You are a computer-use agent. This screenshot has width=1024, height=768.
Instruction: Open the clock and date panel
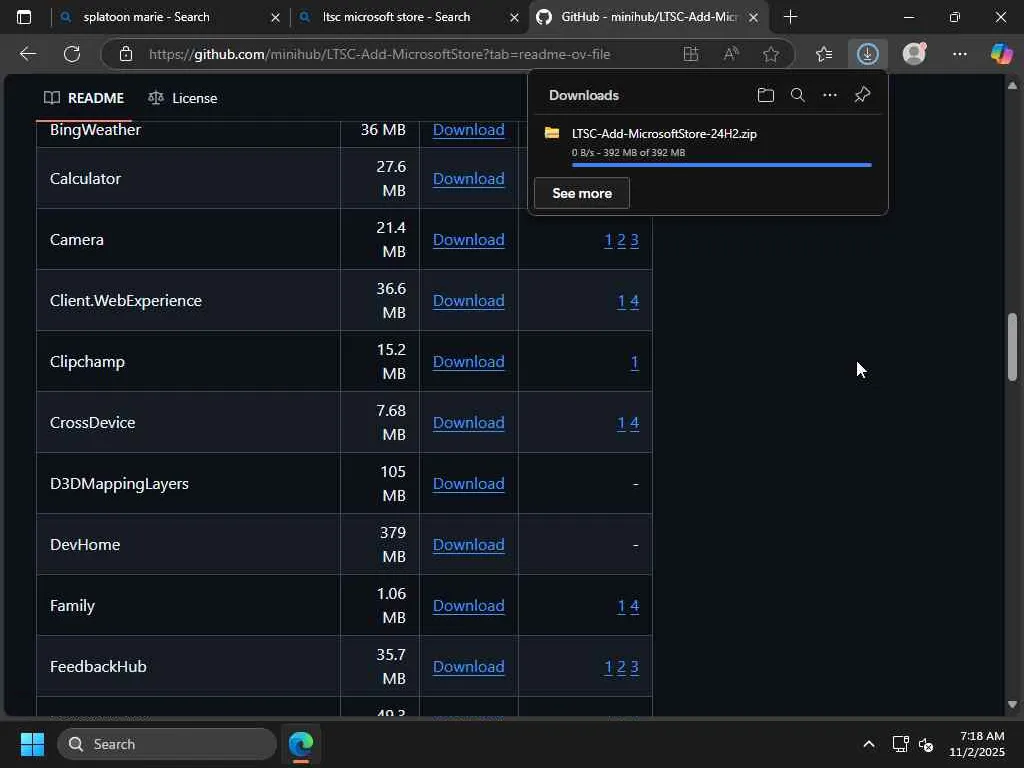pyautogui.click(x=977, y=744)
